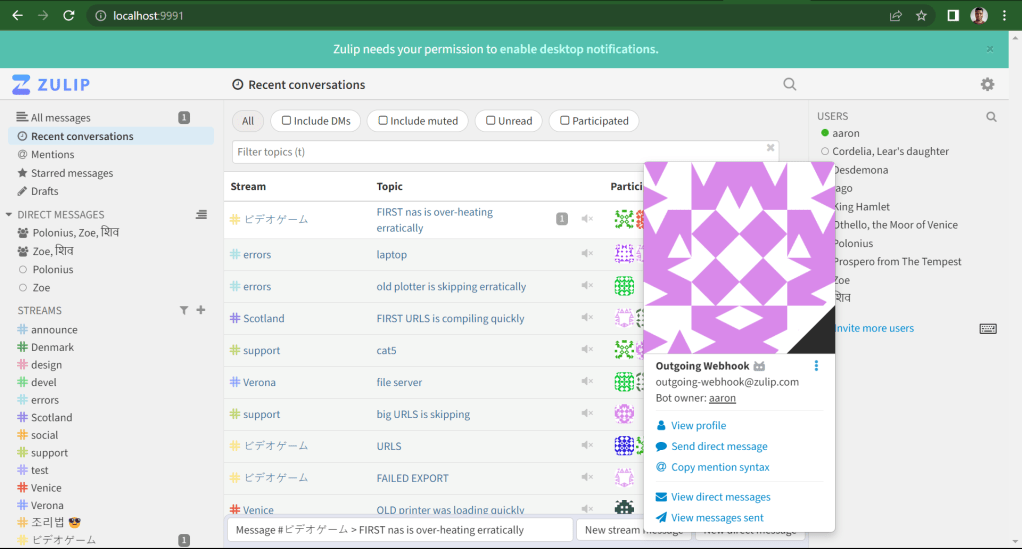Enable the Include DMs checkbox
The image size is (1022, 549).
(x=287, y=121)
